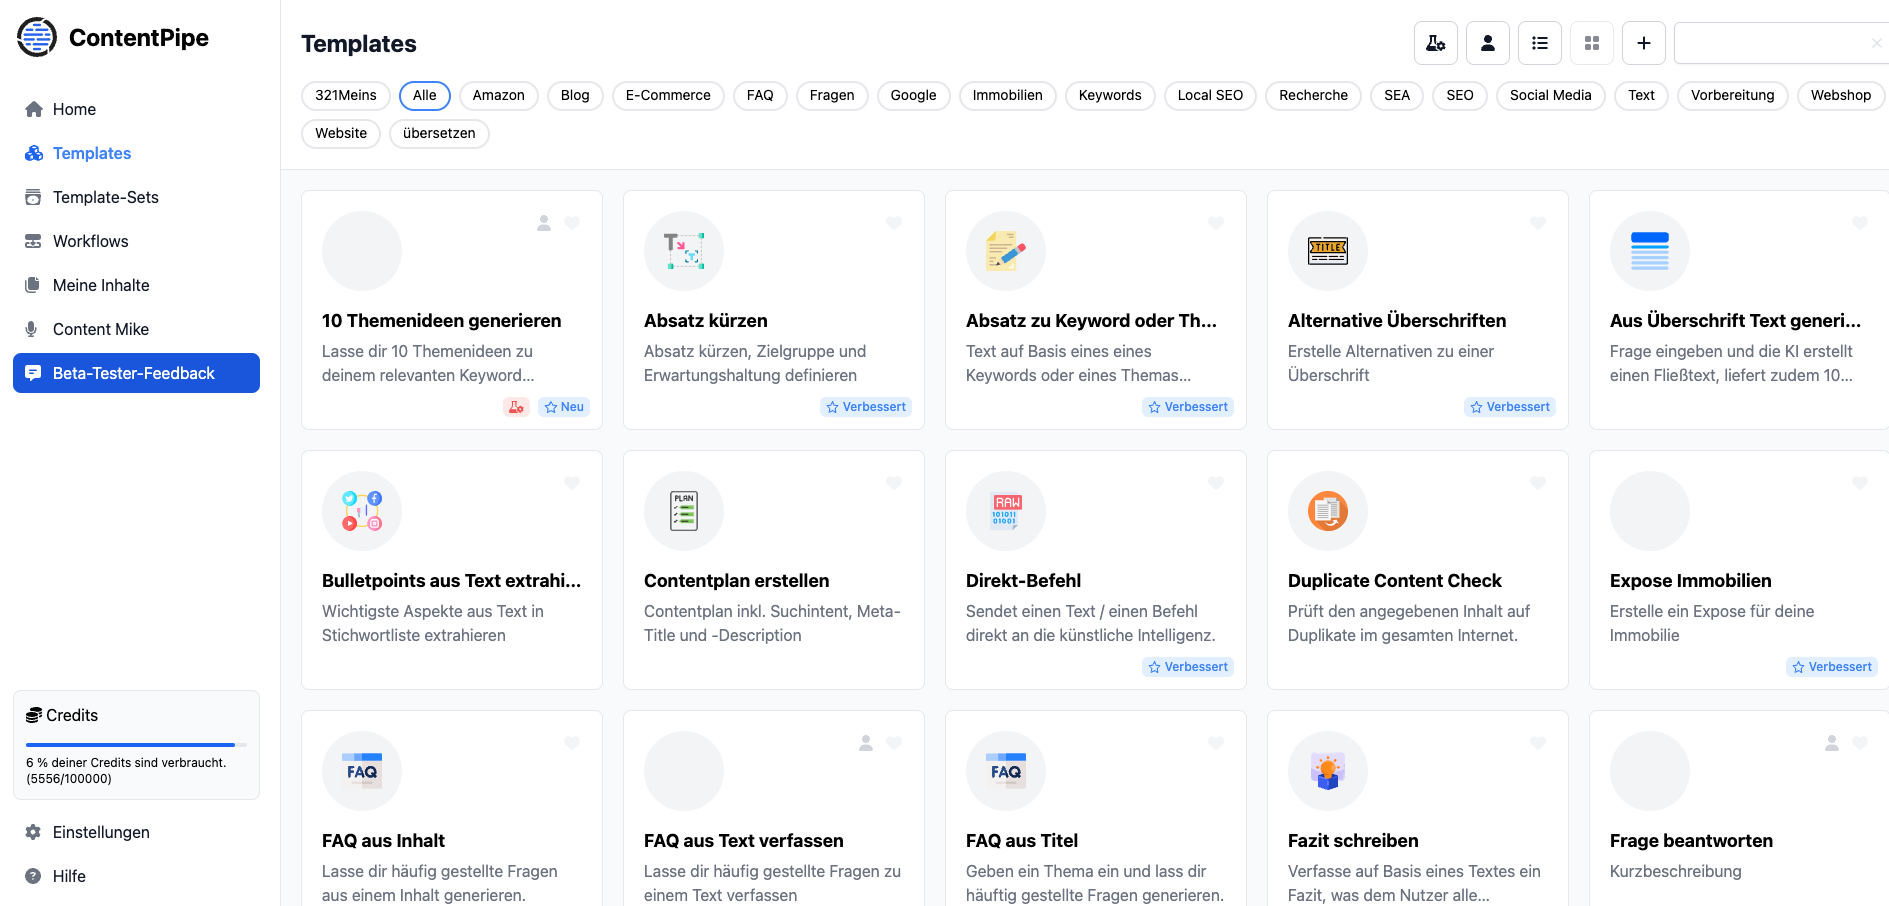Screen dimensions: 1889x906
Task: Favorite the Alternative Überschriften template heart
Action: click(1538, 223)
